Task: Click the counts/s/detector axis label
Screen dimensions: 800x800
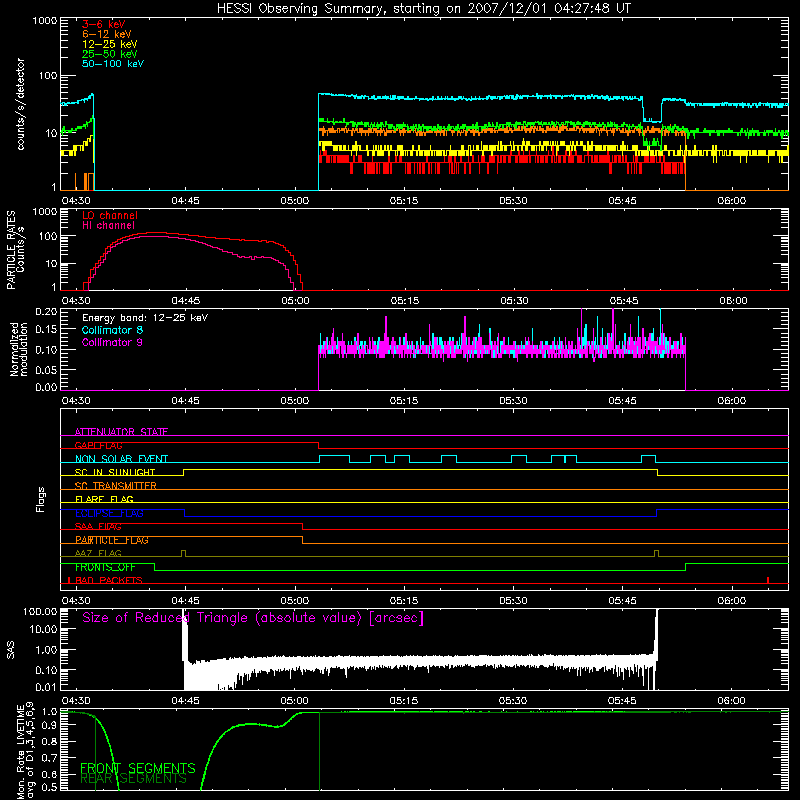Action: click(x=20, y=104)
